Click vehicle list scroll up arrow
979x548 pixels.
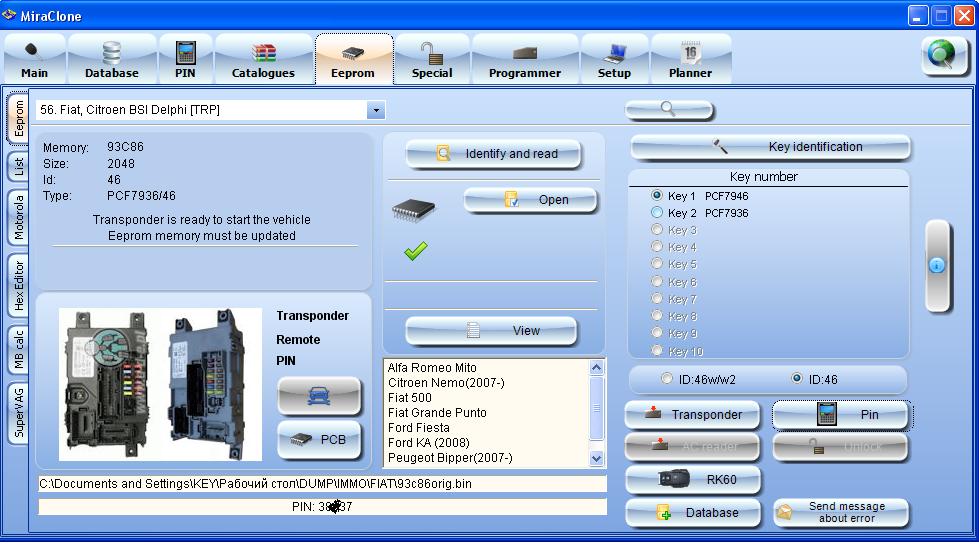[596, 367]
